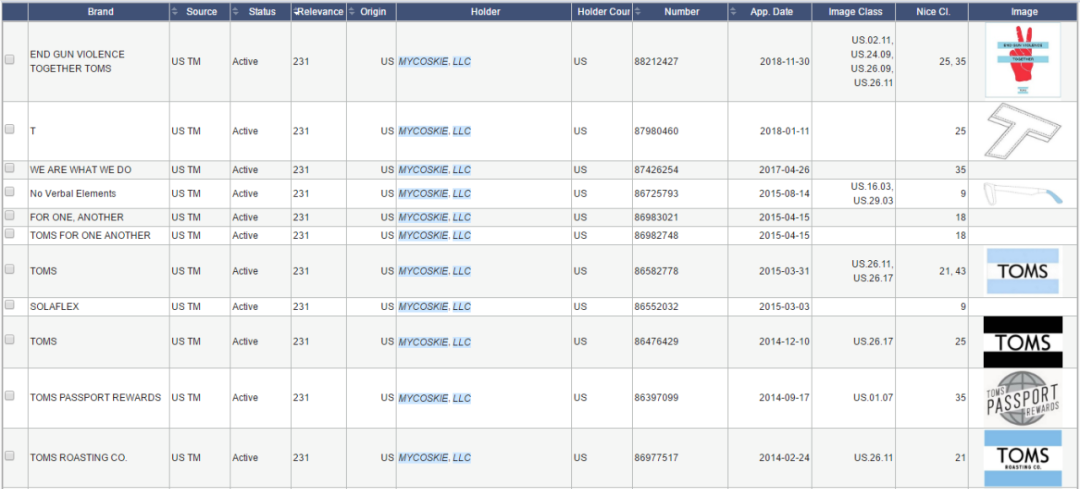Screen dimensions: 1080x489
Task: Open the outlined T logo thumbnail
Action: (1021, 132)
